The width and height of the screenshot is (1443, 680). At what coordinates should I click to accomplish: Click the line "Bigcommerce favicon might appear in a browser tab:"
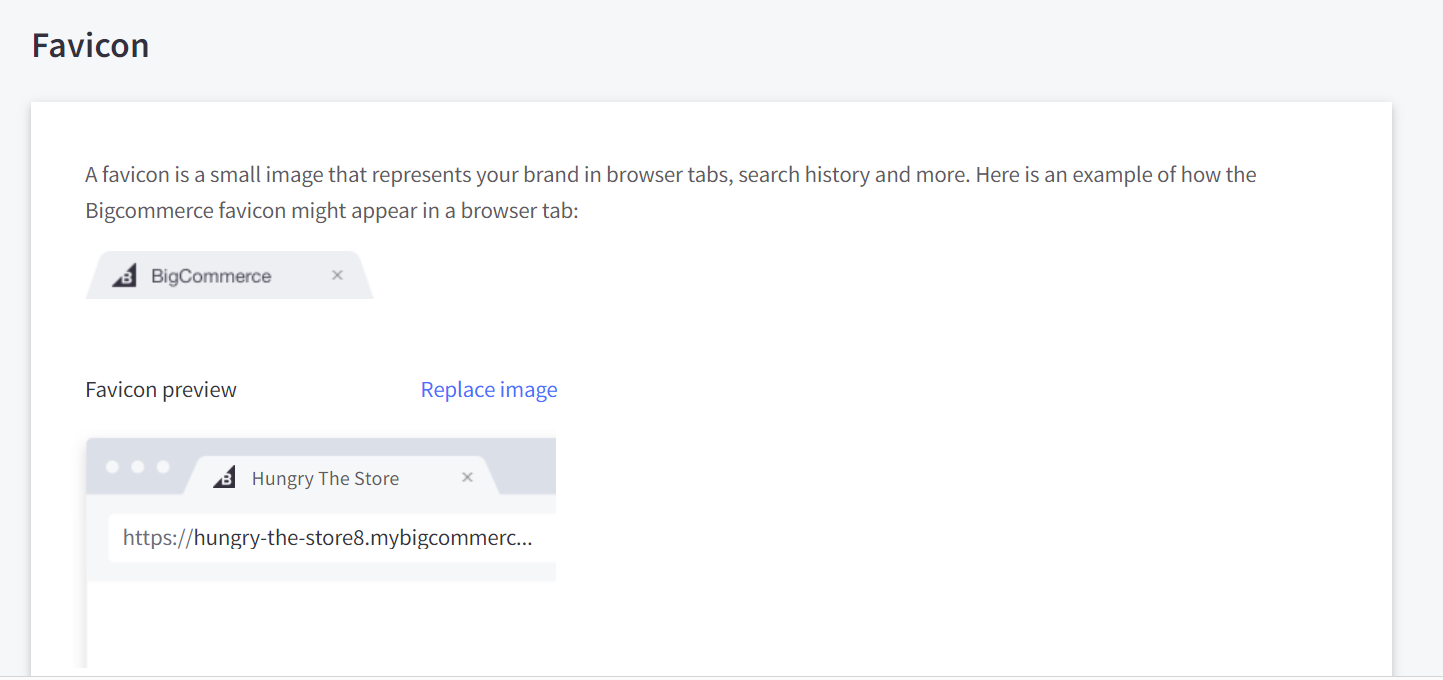point(332,212)
